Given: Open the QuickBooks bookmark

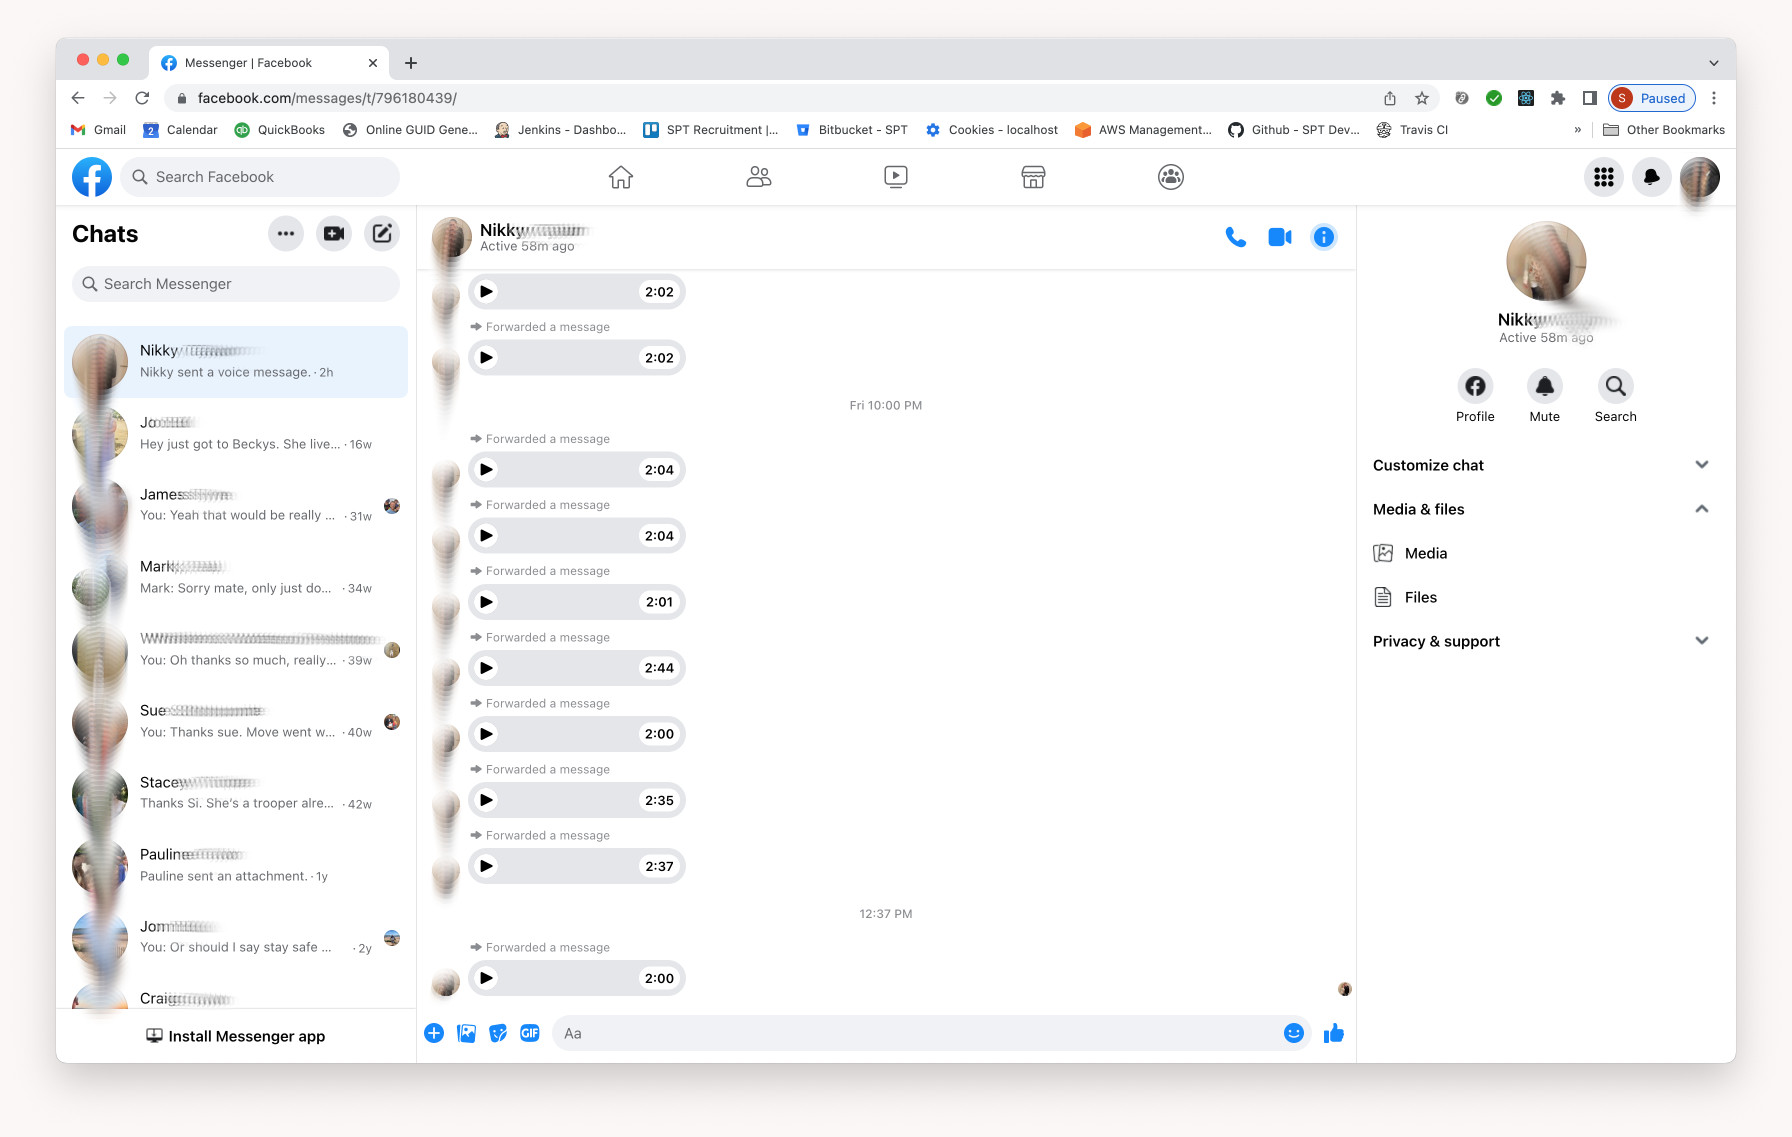Looking at the screenshot, I should pyautogui.click(x=280, y=130).
